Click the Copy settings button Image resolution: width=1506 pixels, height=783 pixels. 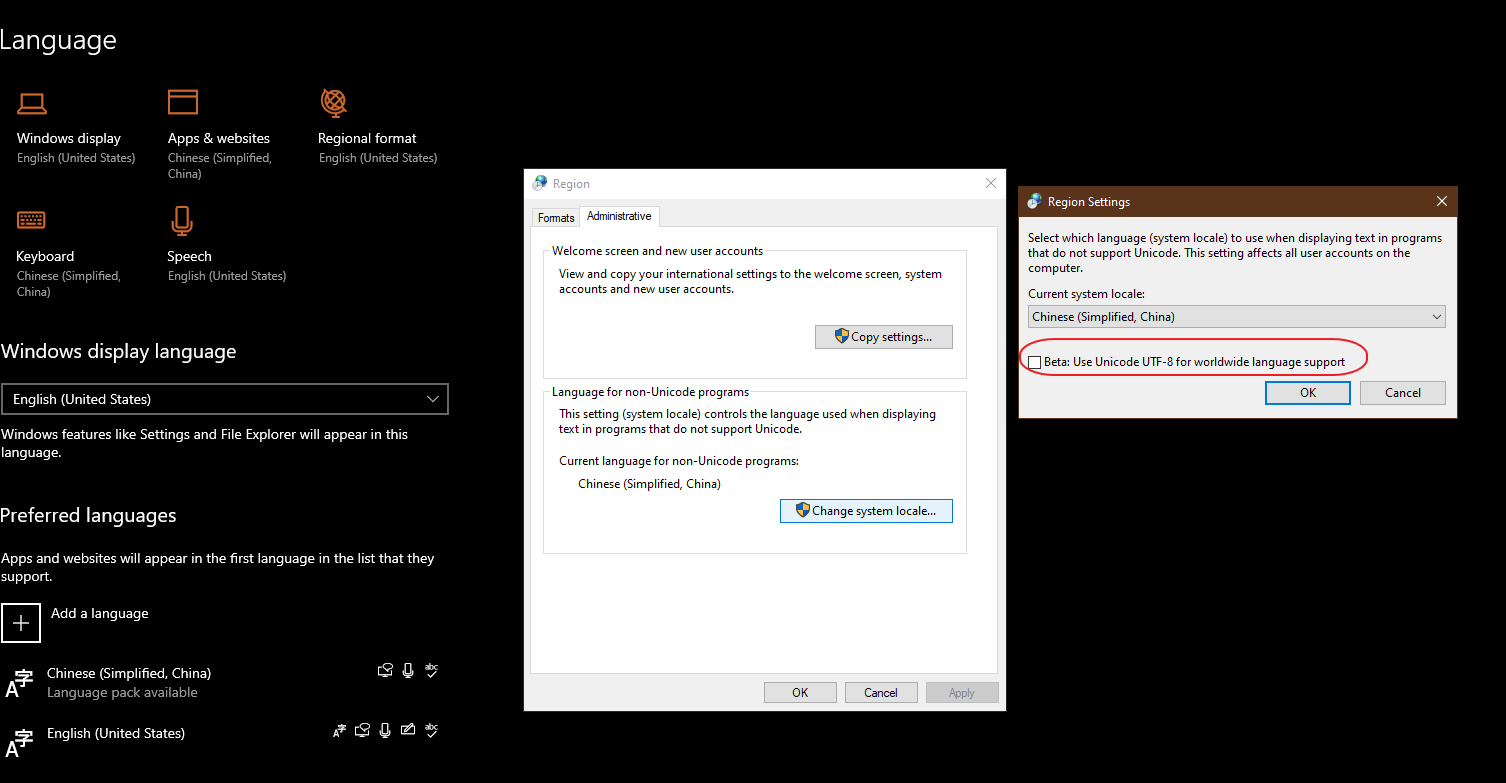pyautogui.click(x=884, y=337)
